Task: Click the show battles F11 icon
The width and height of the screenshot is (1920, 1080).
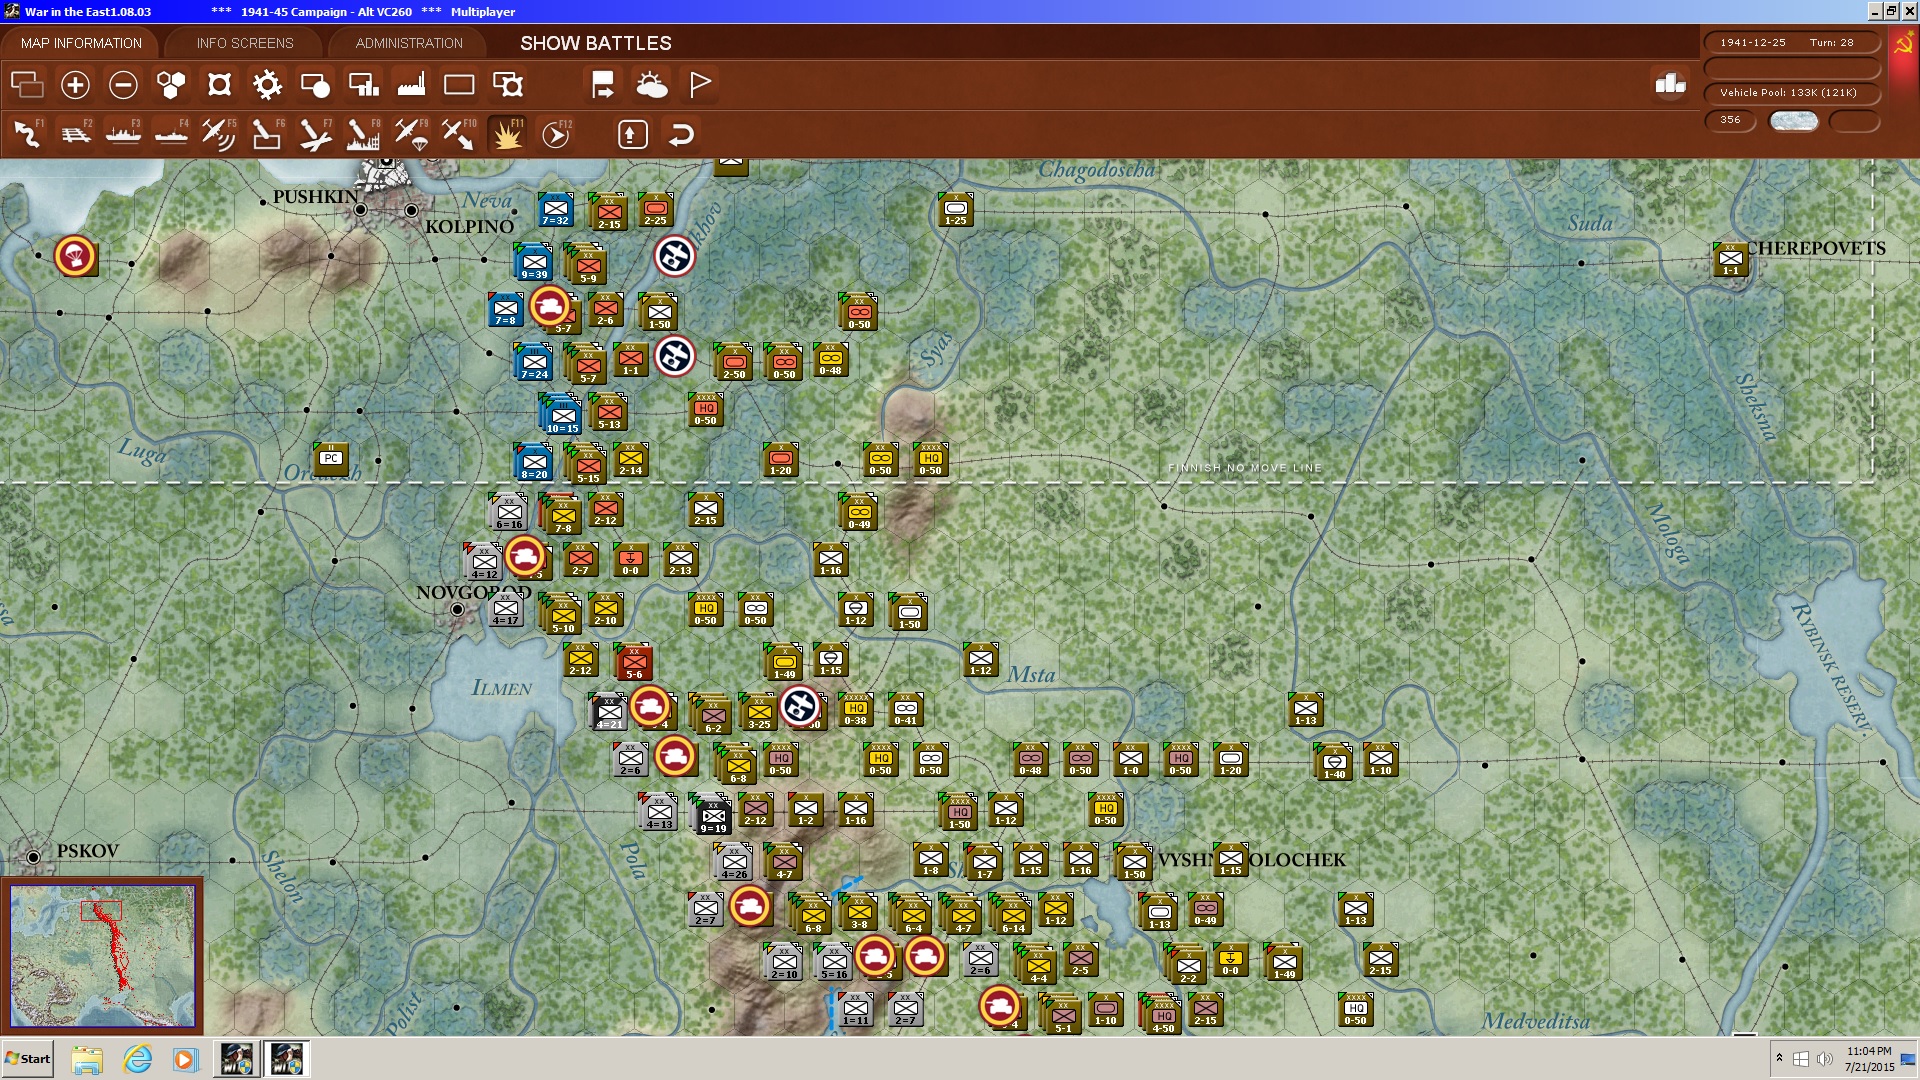Action: (x=507, y=134)
